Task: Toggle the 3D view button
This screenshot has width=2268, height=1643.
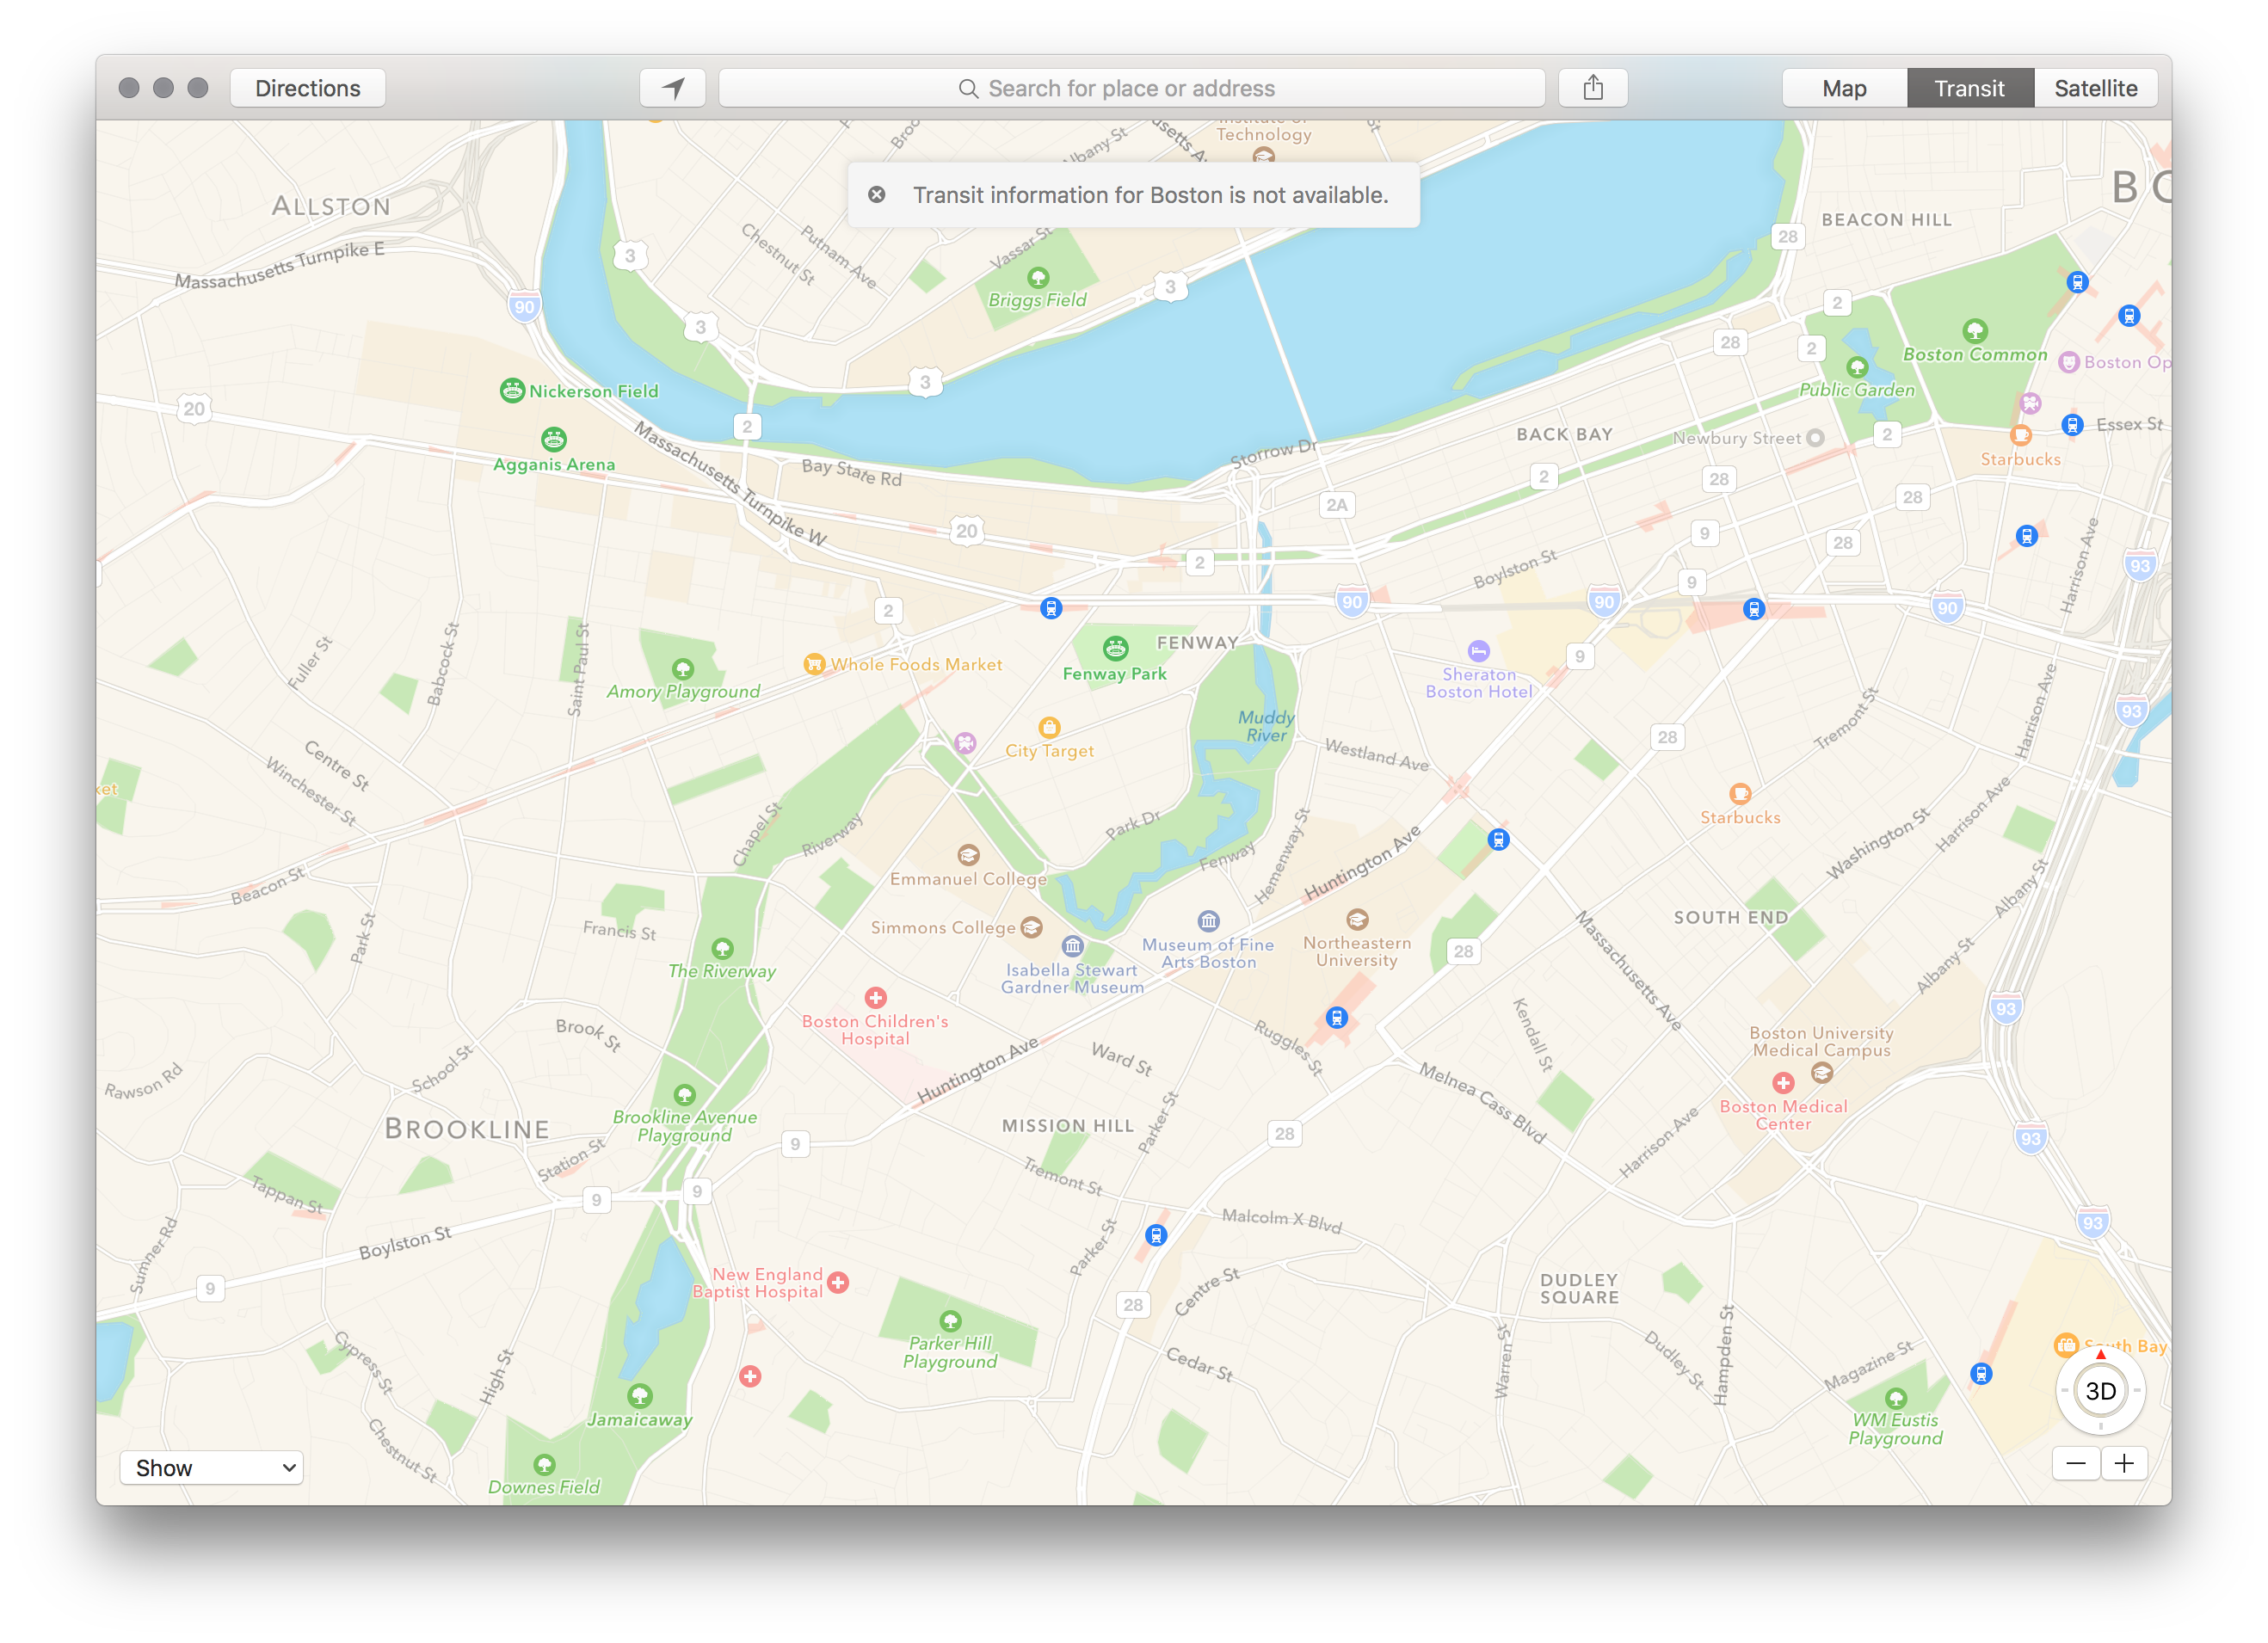Action: pos(2100,1391)
